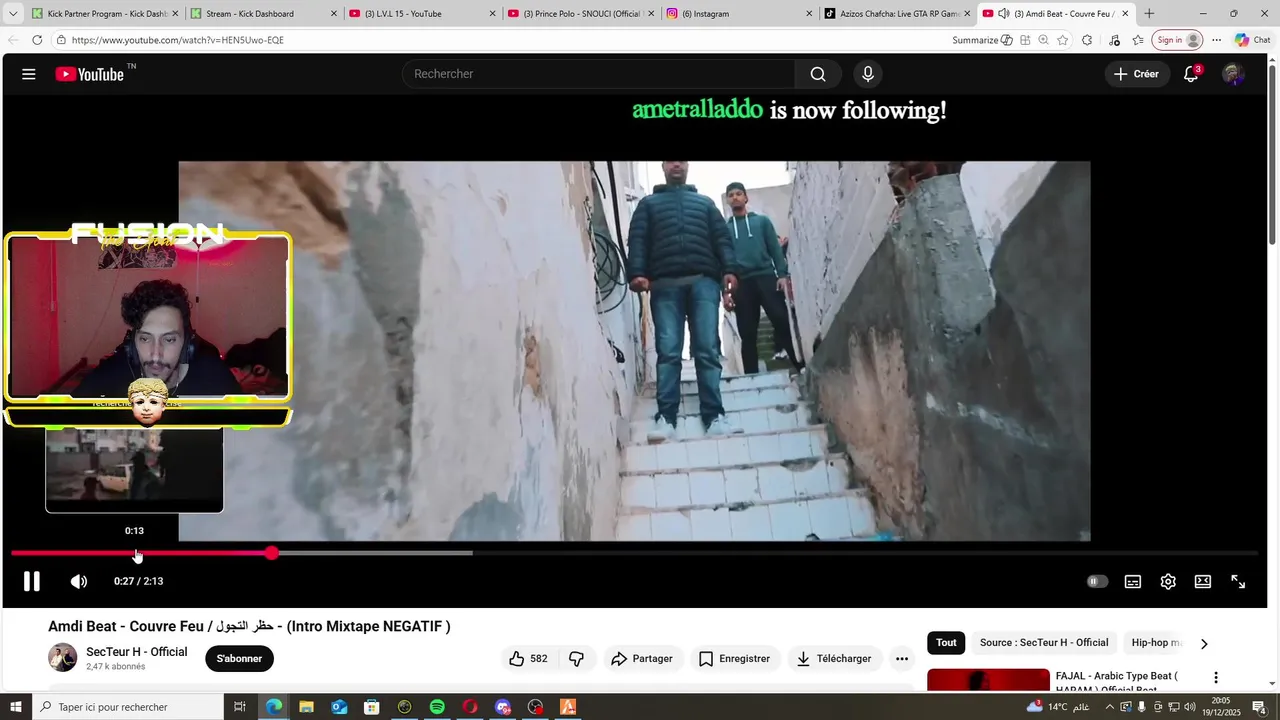
Task: Click the SecTeur H channel avatar
Action: [63, 658]
